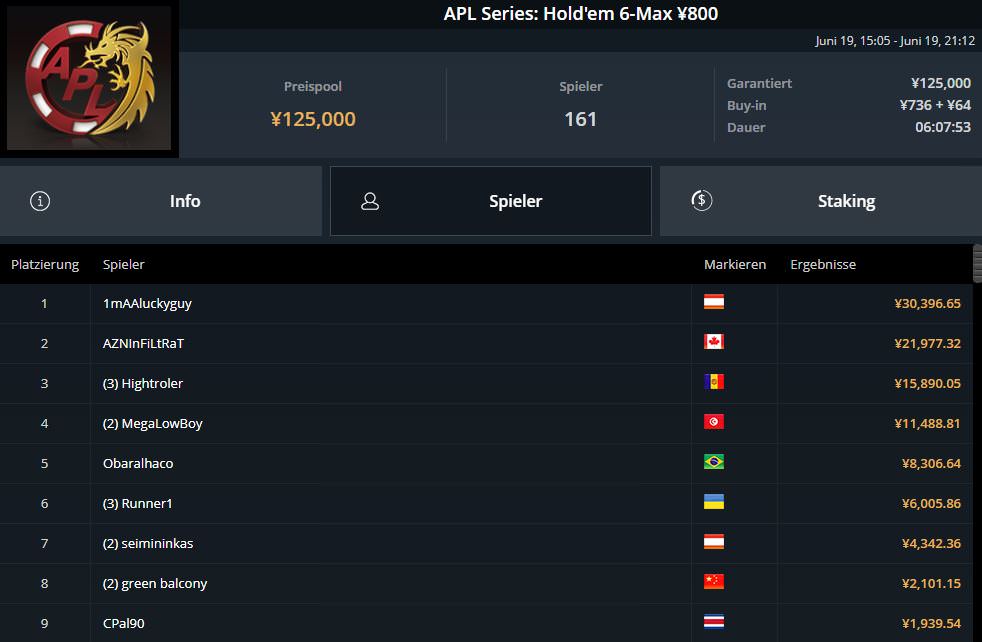The height and width of the screenshot is (642, 982).
Task: Click the flag next to Hightroler
Action: pyautogui.click(x=714, y=383)
